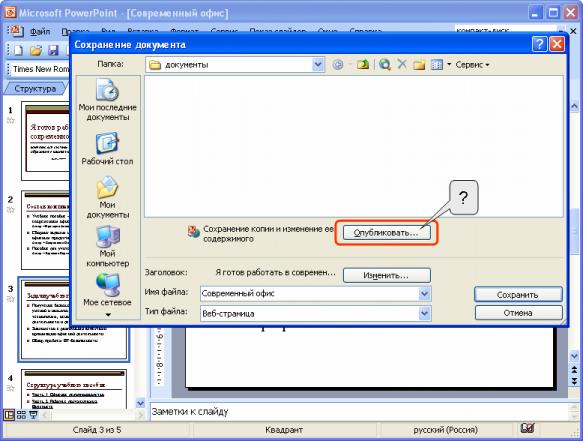Open Мое сетевое окружение location
Screen dimensions: 583x441
[107, 290]
